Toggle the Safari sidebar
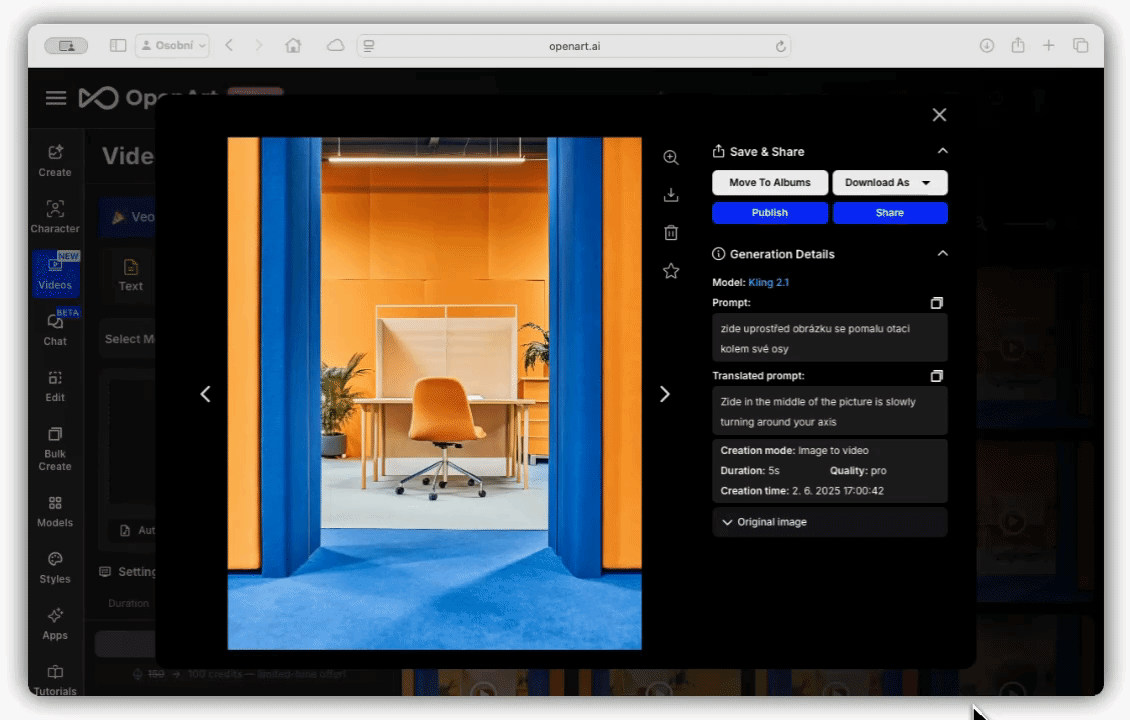 [x=117, y=45]
